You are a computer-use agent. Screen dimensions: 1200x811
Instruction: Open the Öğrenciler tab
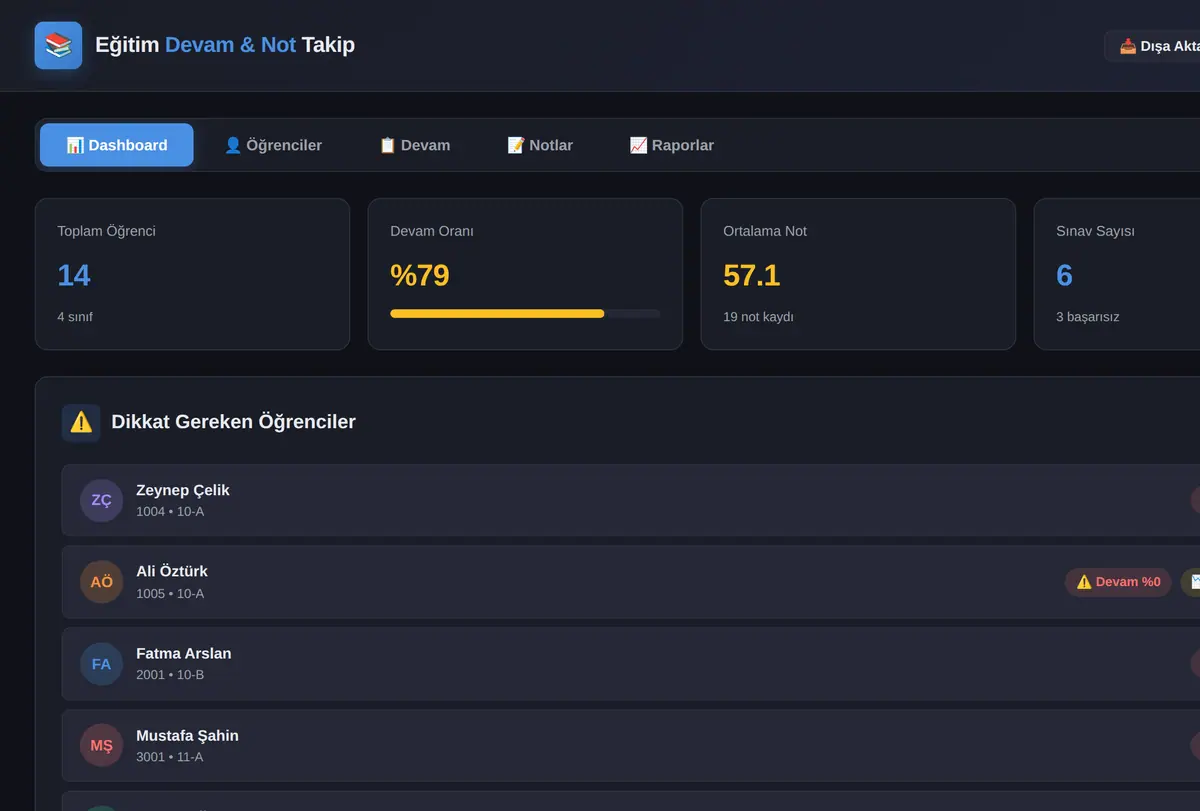point(273,145)
